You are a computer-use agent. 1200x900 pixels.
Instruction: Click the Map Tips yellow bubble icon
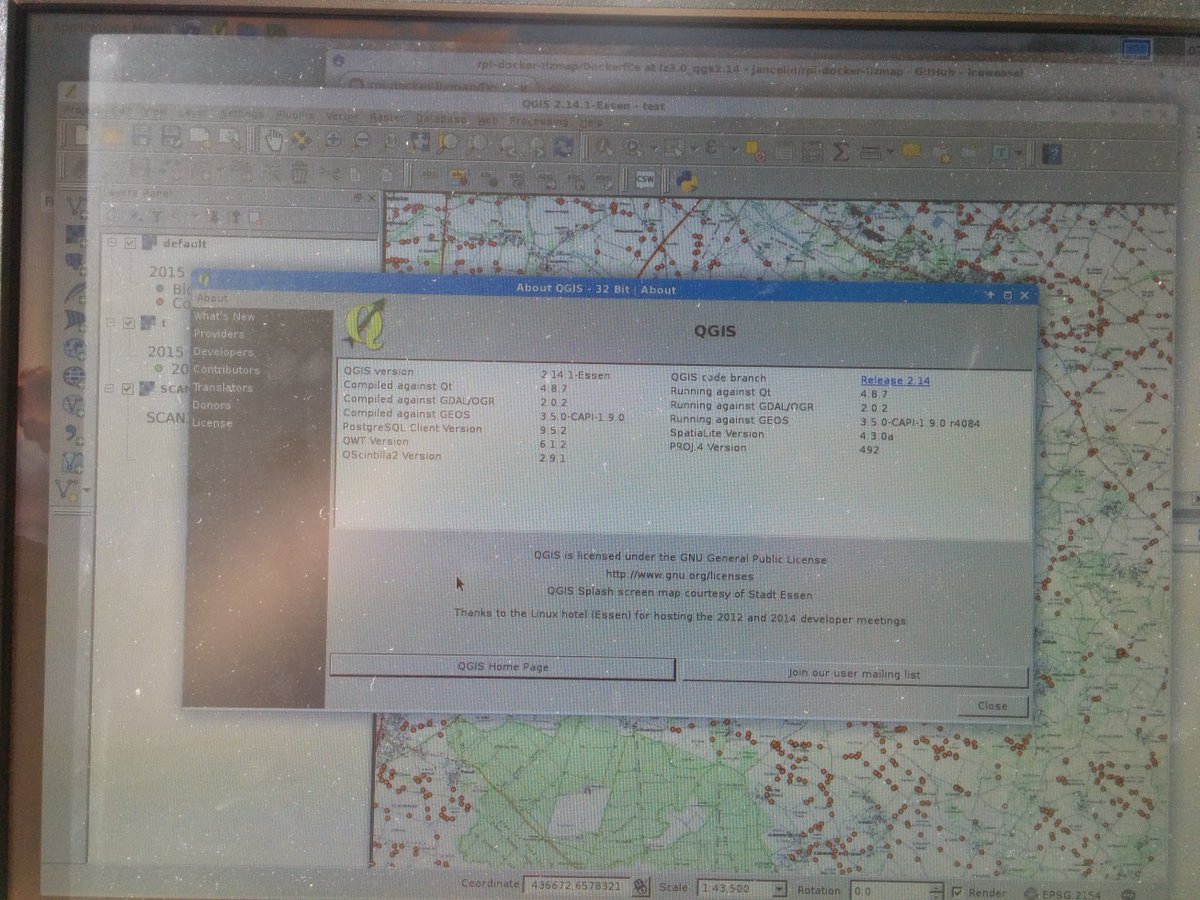point(911,152)
